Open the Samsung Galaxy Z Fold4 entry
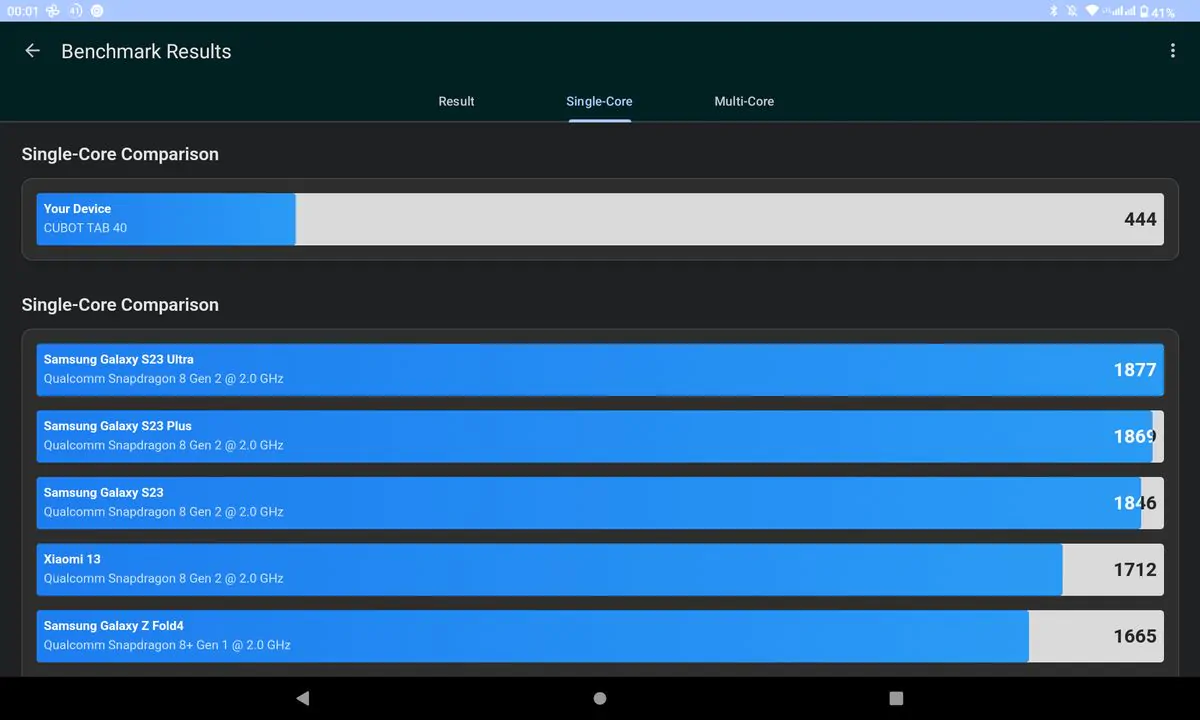 600,636
